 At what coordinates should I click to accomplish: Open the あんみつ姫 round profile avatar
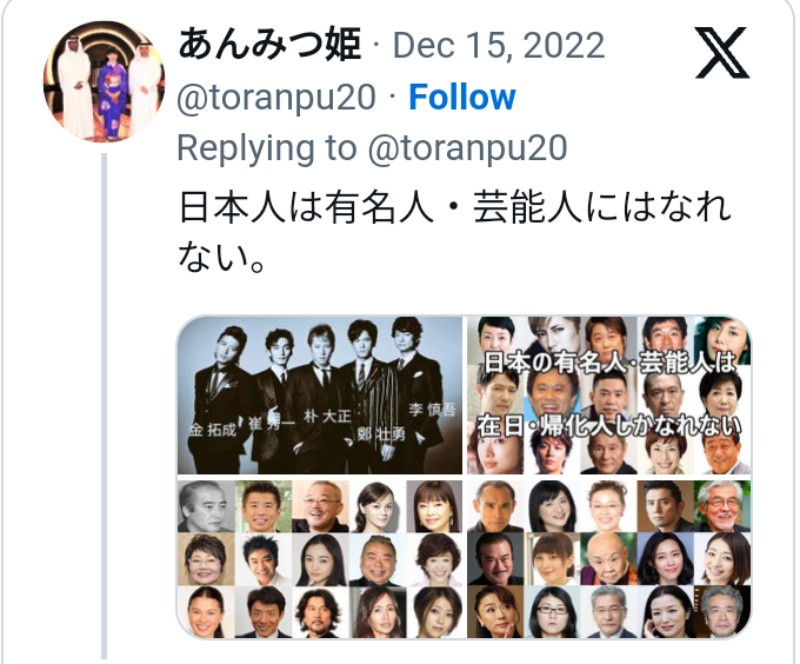coord(104,81)
